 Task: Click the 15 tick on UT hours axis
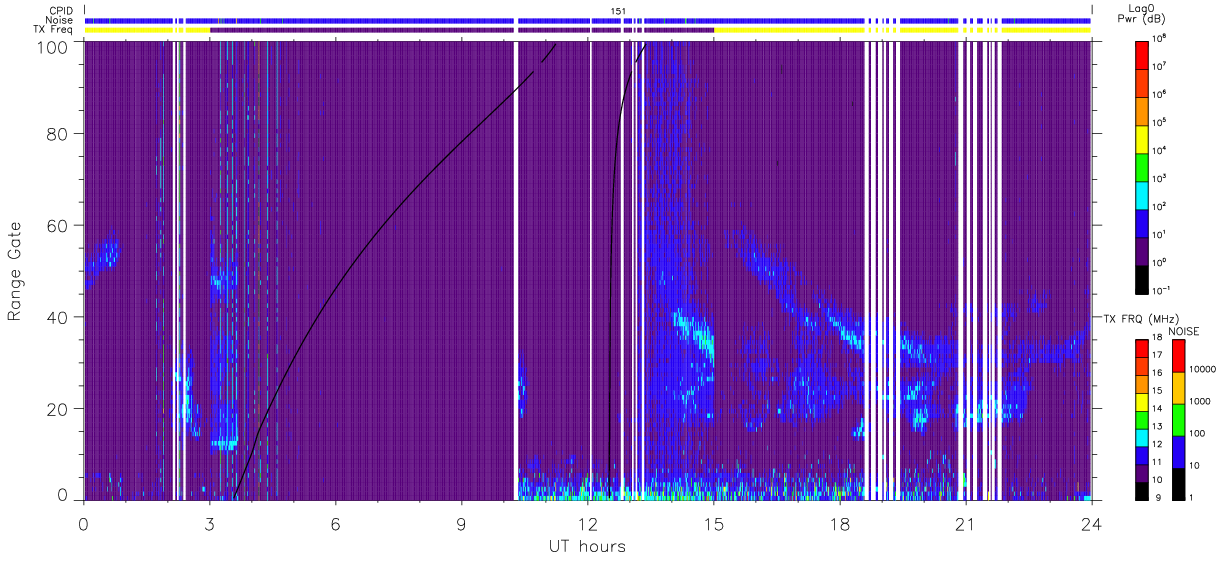click(714, 523)
